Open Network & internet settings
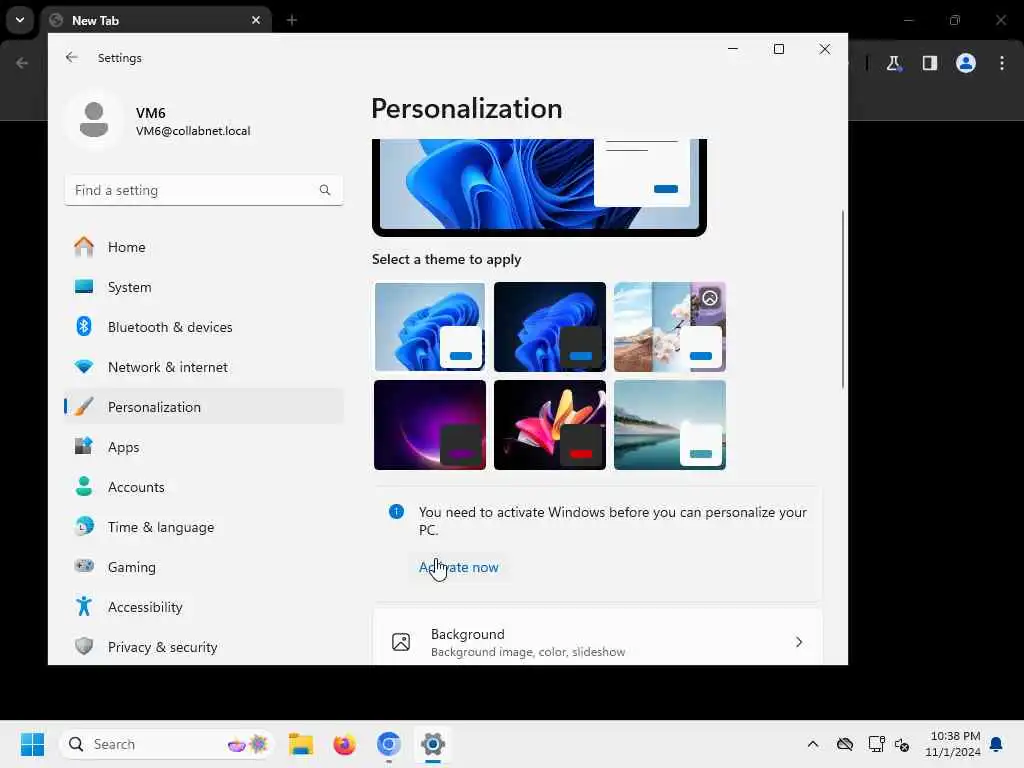 pos(204,367)
